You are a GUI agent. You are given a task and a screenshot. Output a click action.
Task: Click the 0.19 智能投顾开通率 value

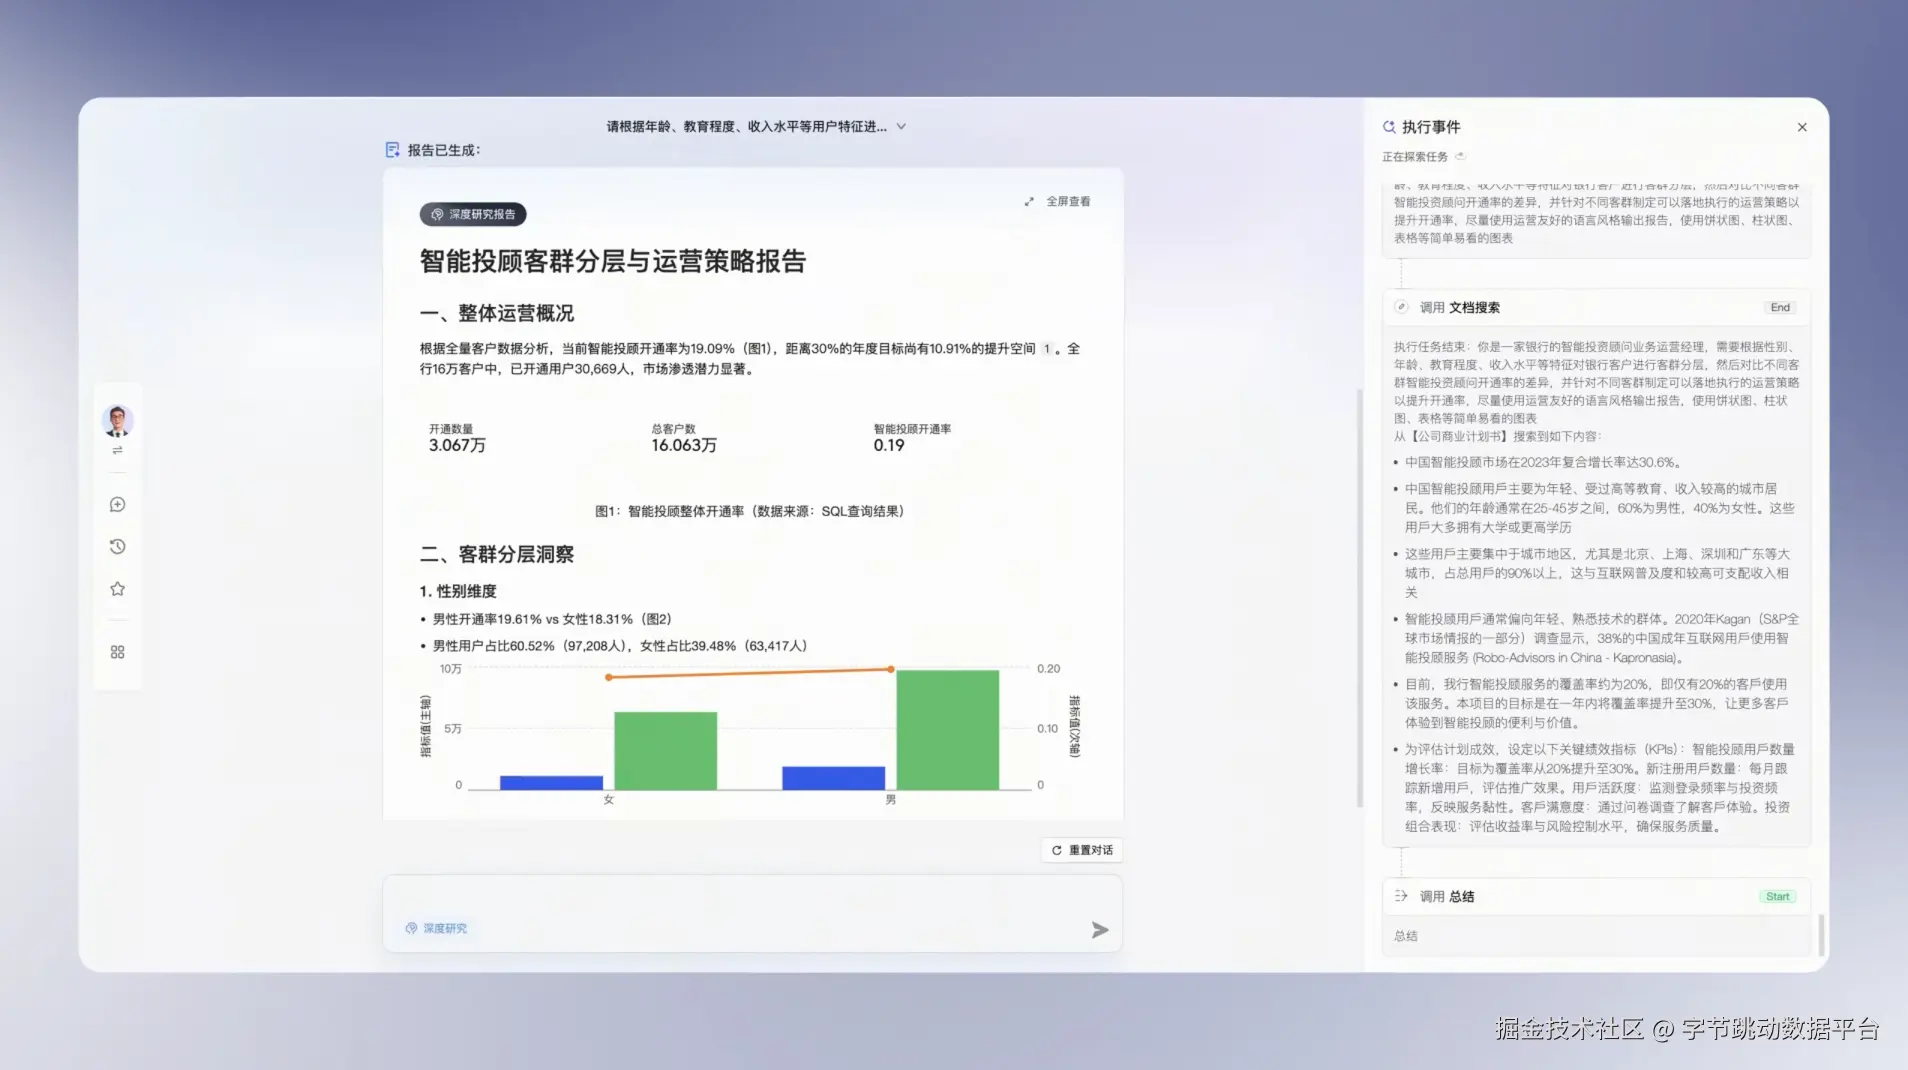pos(889,446)
